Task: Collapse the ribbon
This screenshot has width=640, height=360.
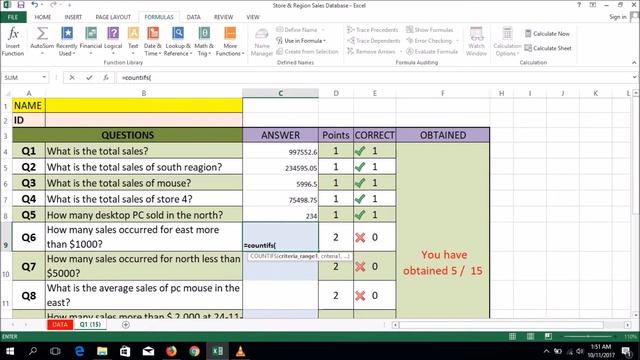Action: pos(634,62)
